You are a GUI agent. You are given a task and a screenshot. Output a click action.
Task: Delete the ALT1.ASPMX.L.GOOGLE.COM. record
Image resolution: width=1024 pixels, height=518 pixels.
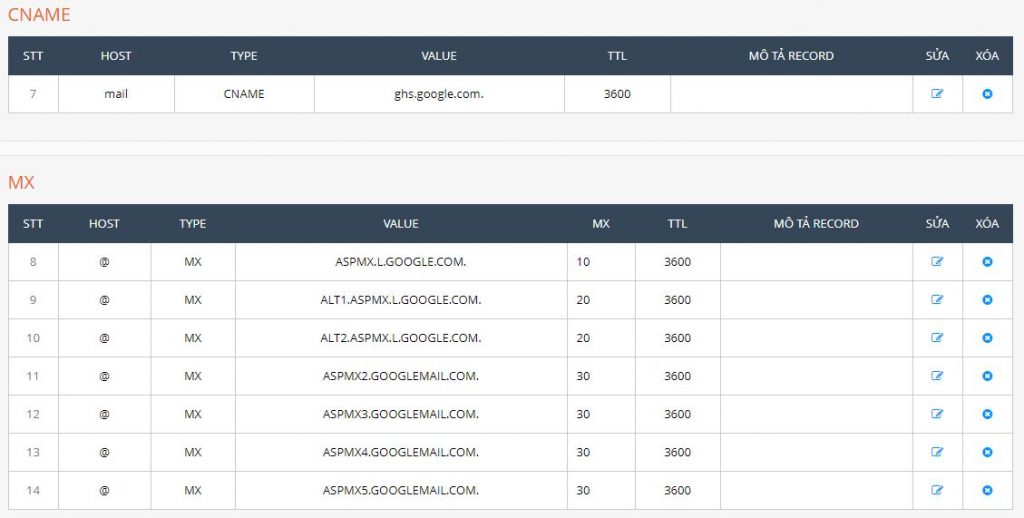tap(987, 300)
